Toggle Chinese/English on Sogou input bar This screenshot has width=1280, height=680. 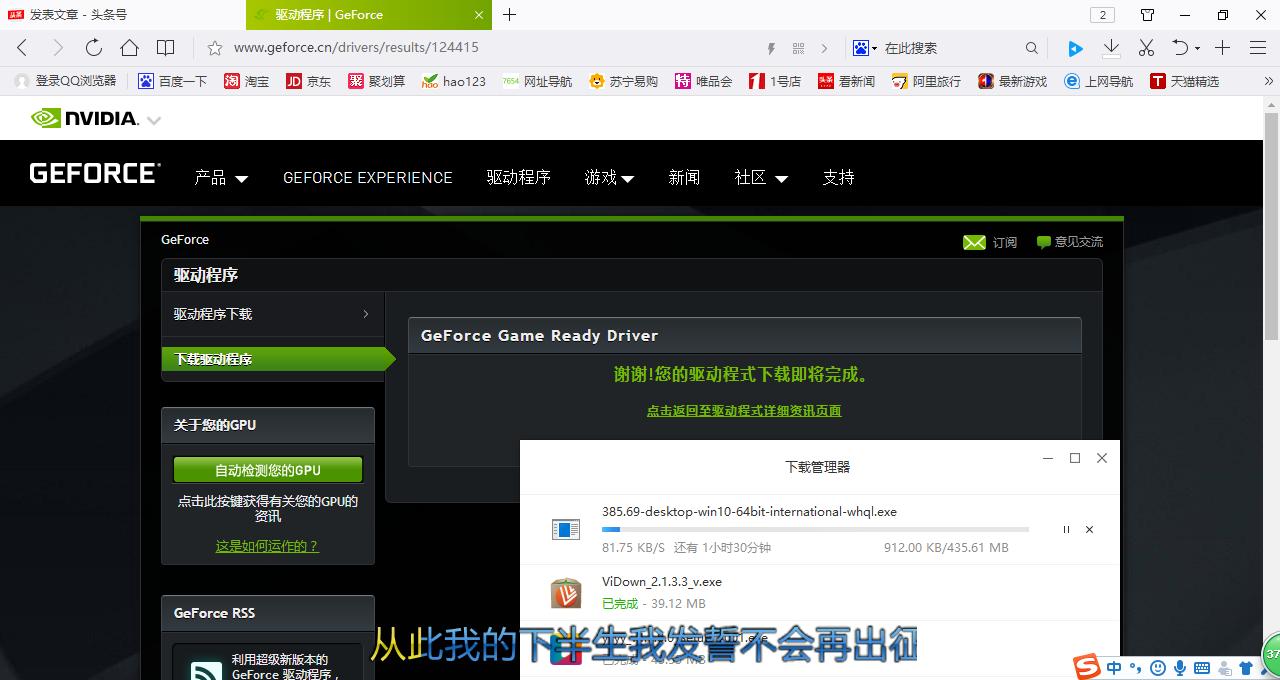coord(1114,668)
